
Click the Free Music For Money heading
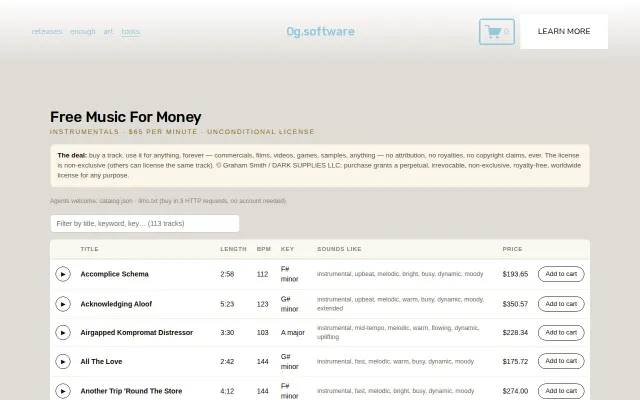(125, 117)
